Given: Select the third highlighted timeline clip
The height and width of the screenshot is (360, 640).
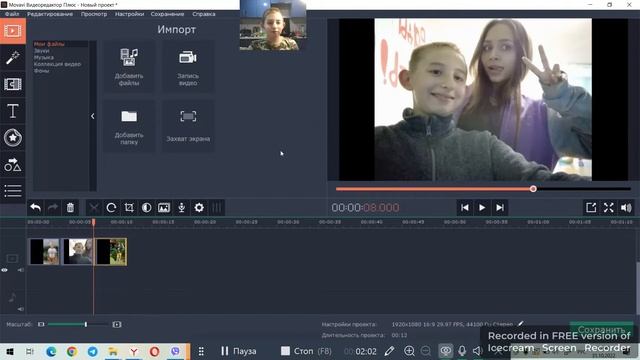Looking at the screenshot, I should pos(111,252).
